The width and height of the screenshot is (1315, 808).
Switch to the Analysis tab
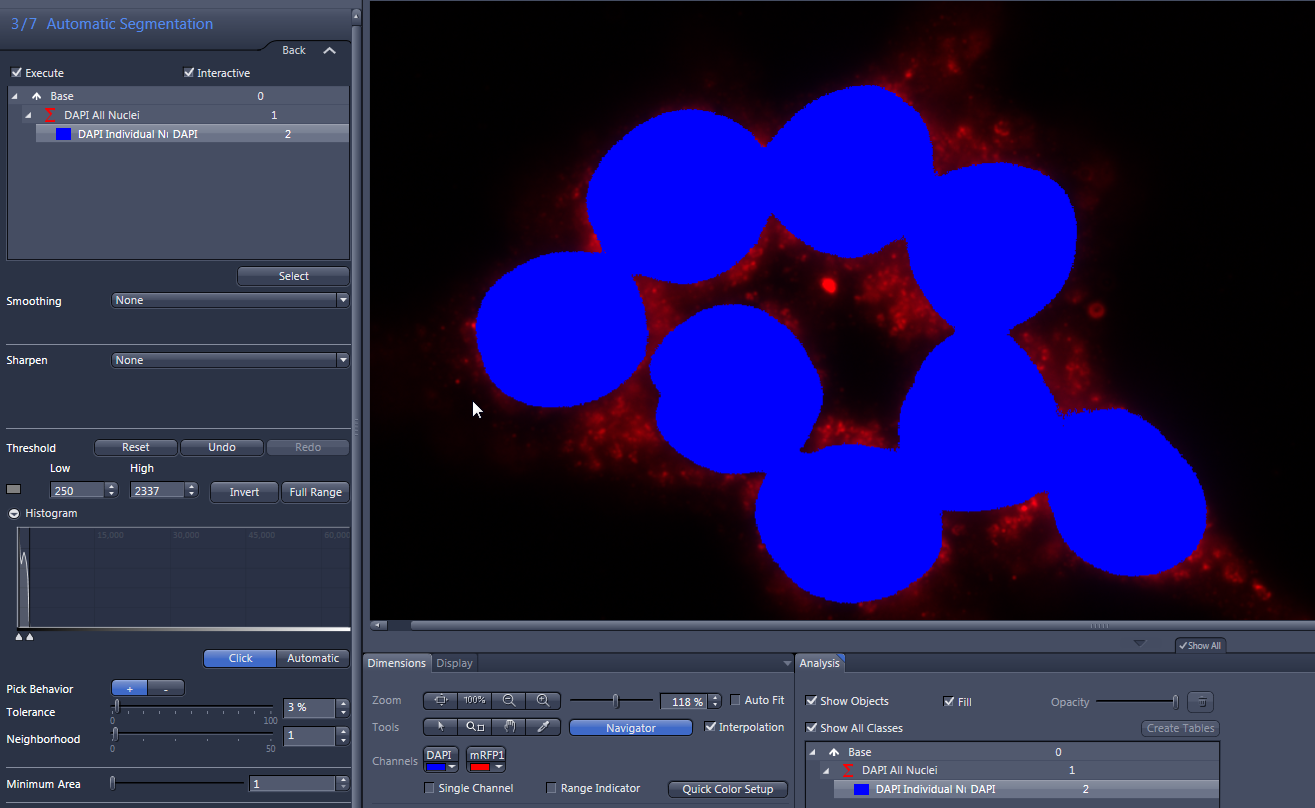(820, 662)
